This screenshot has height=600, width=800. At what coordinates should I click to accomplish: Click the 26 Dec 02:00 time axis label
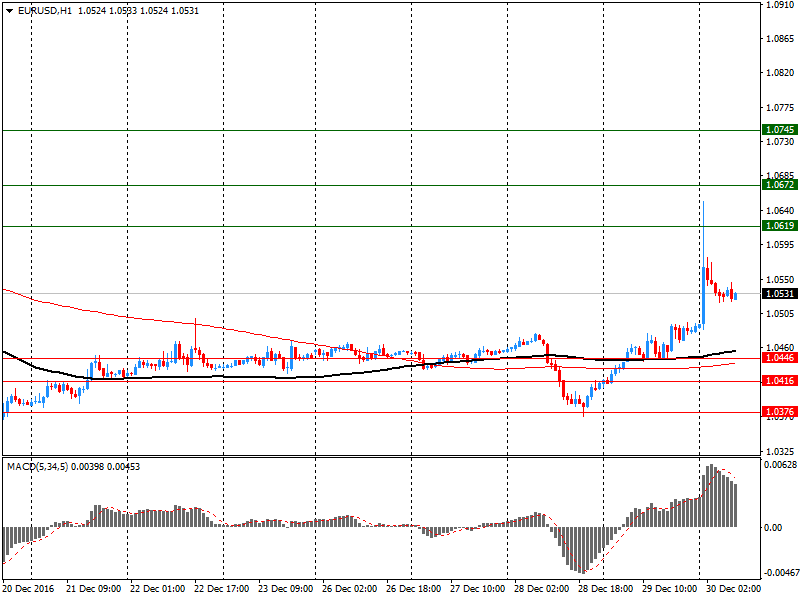[349, 589]
